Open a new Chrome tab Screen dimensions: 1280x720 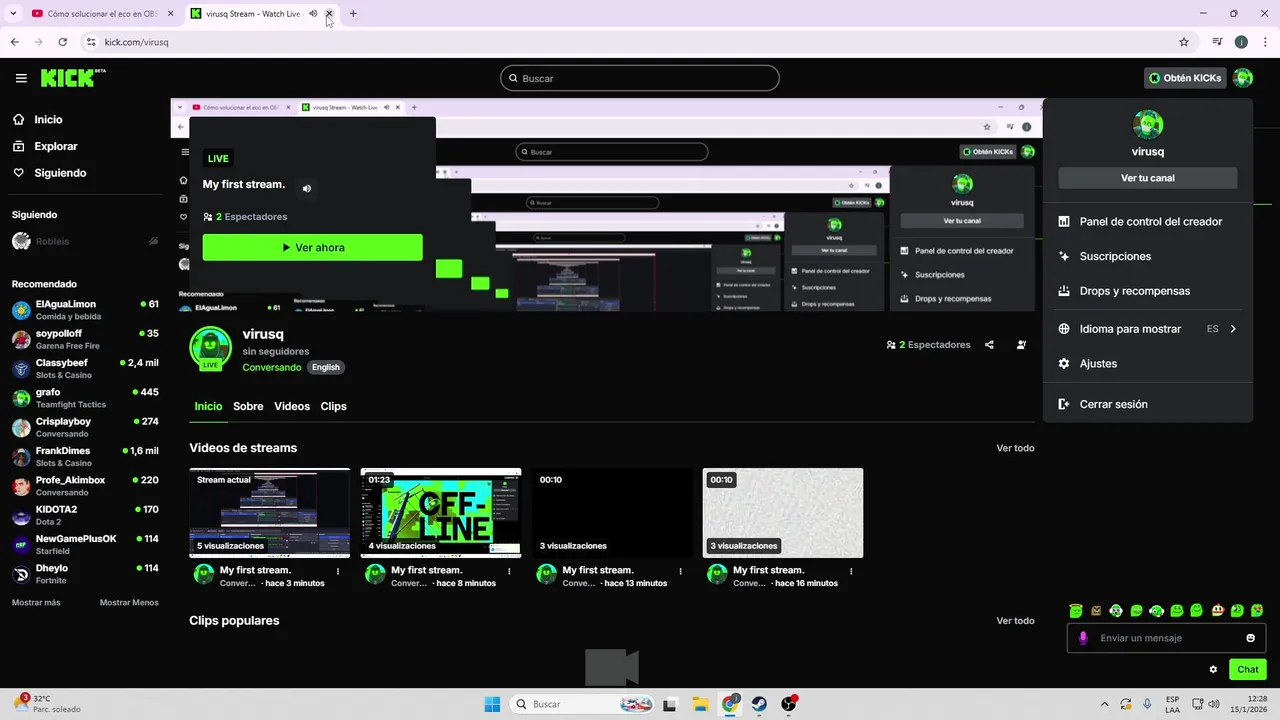pos(353,14)
